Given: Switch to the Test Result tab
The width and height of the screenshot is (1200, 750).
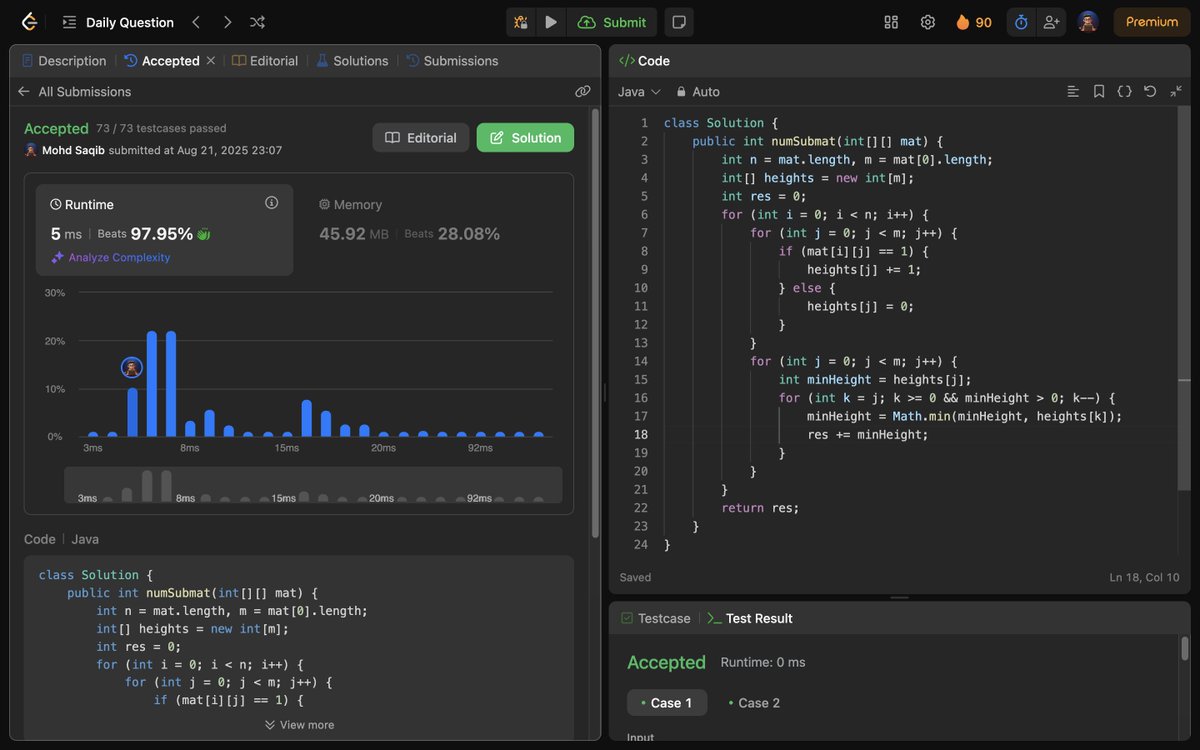Looking at the screenshot, I should point(749,618).
